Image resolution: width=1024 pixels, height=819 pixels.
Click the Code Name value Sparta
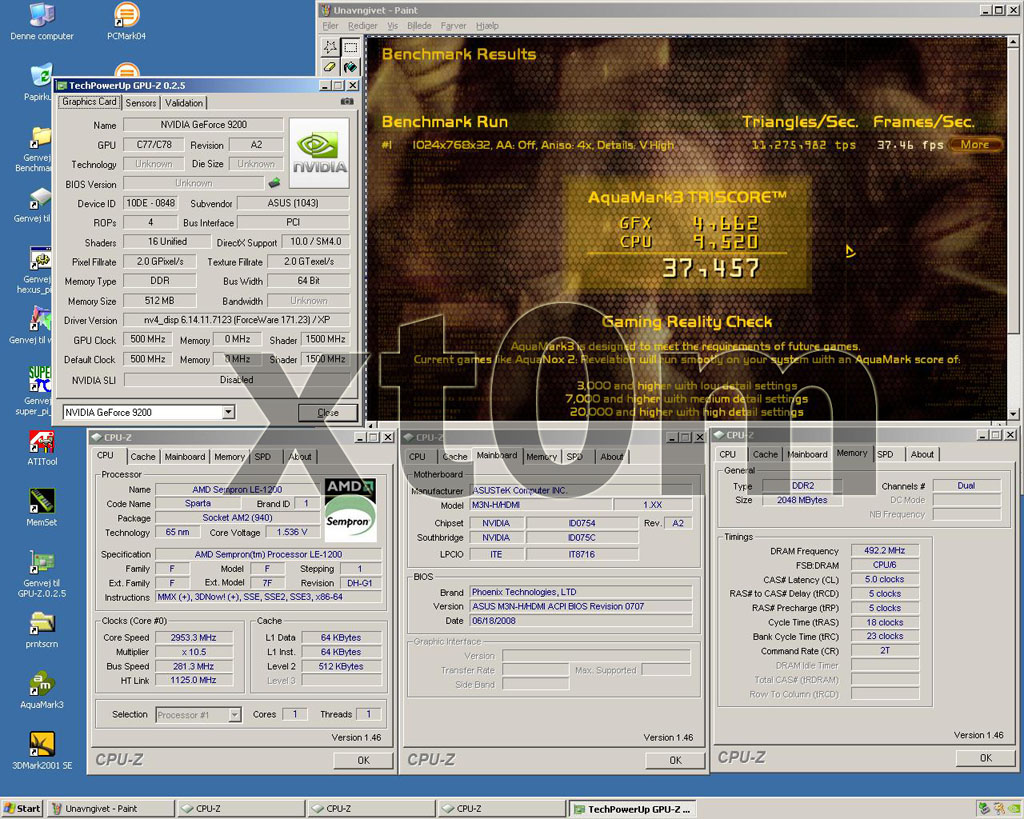[x=197, y=504]
